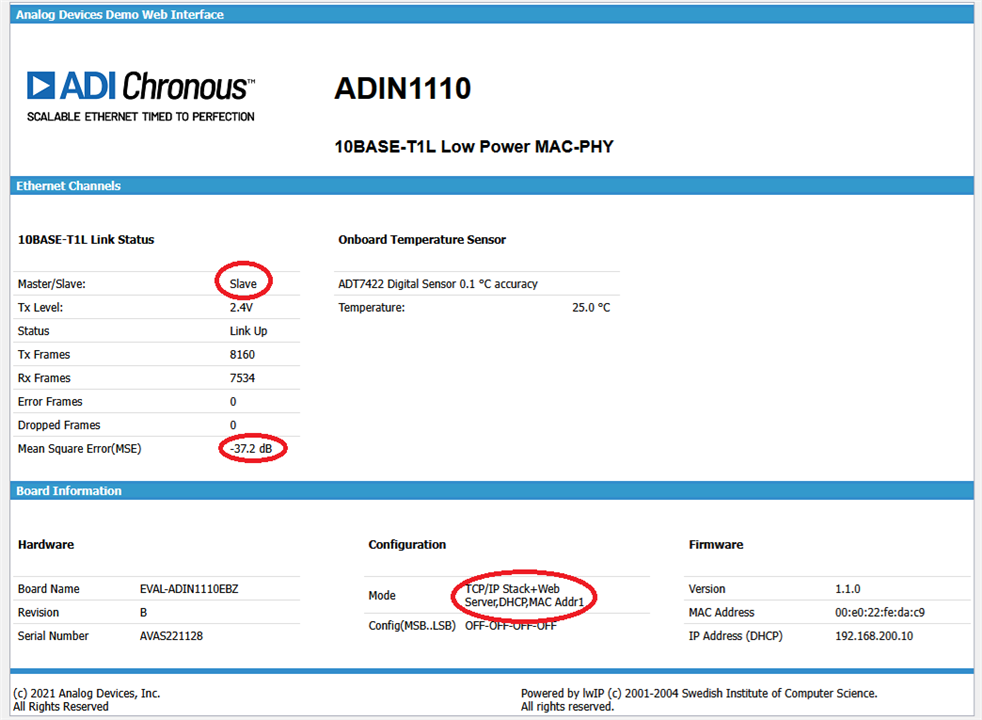Click the '(c) 2021 Analog Devices, Inc.' copyright text
The image size is (982, 720).
[x=86, y=693]
